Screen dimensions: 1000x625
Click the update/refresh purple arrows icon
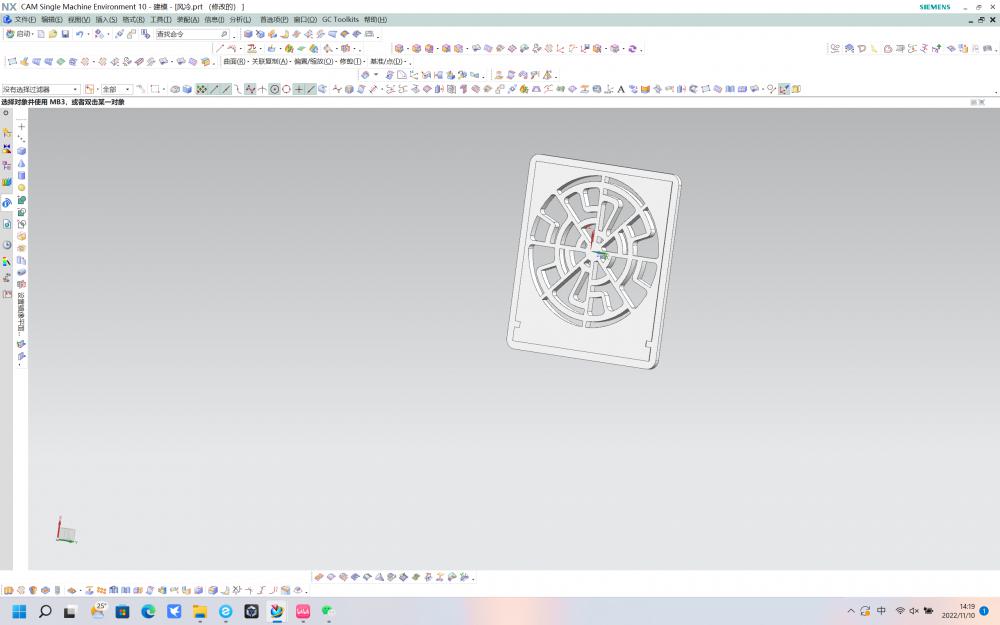tap(632, 48)
